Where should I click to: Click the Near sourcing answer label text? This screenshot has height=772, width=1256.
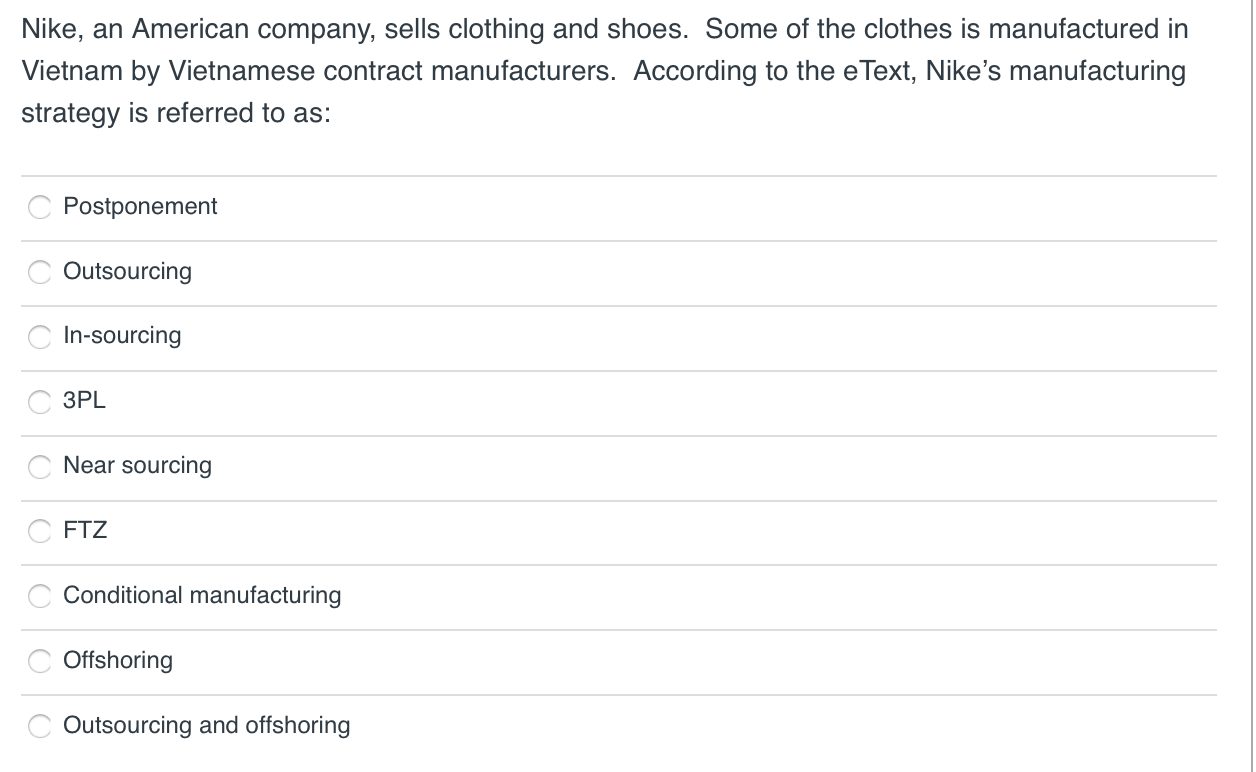pyautogui.click(x=137, y=465)
